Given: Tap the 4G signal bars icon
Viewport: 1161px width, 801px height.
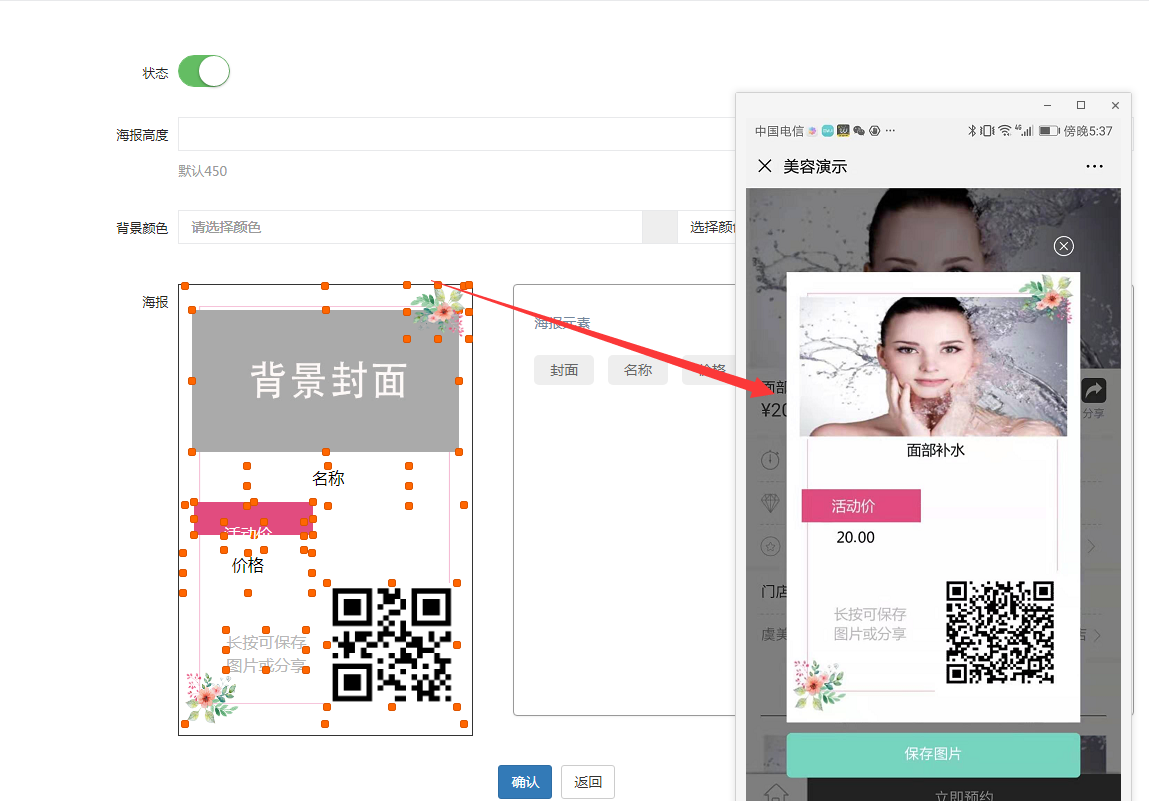Looking at the screenshot, I should (x=1024, y=130).
